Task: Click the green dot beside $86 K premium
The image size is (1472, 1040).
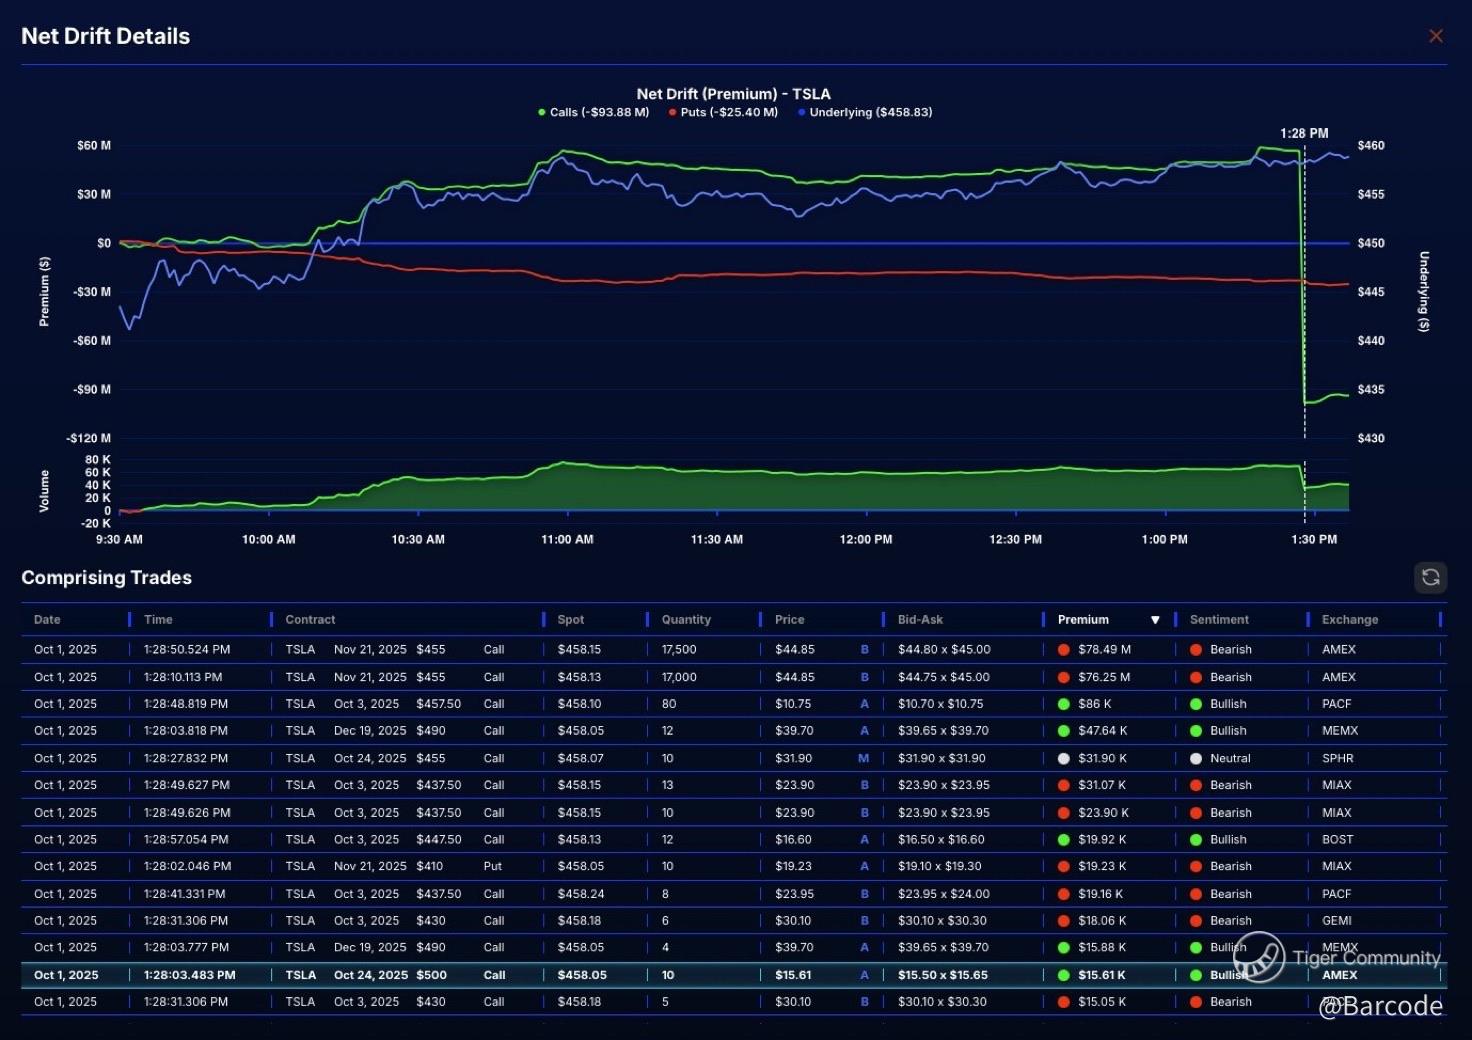Action: coord(1064,704)
